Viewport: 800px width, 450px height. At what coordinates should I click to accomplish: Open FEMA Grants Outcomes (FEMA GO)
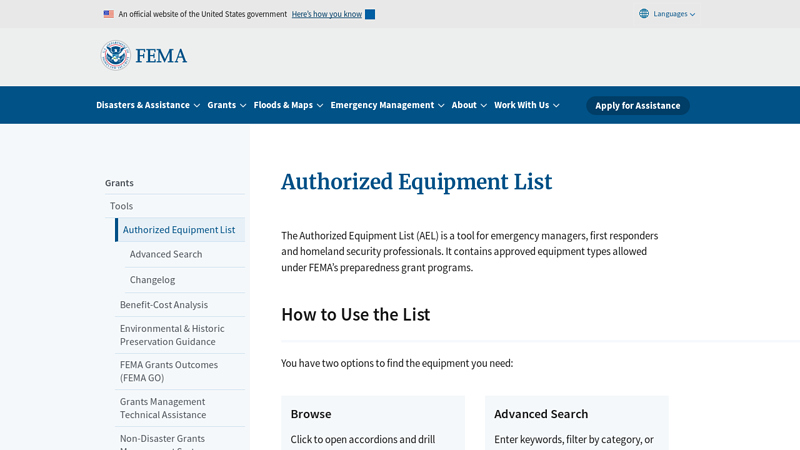tap(169, 371)
